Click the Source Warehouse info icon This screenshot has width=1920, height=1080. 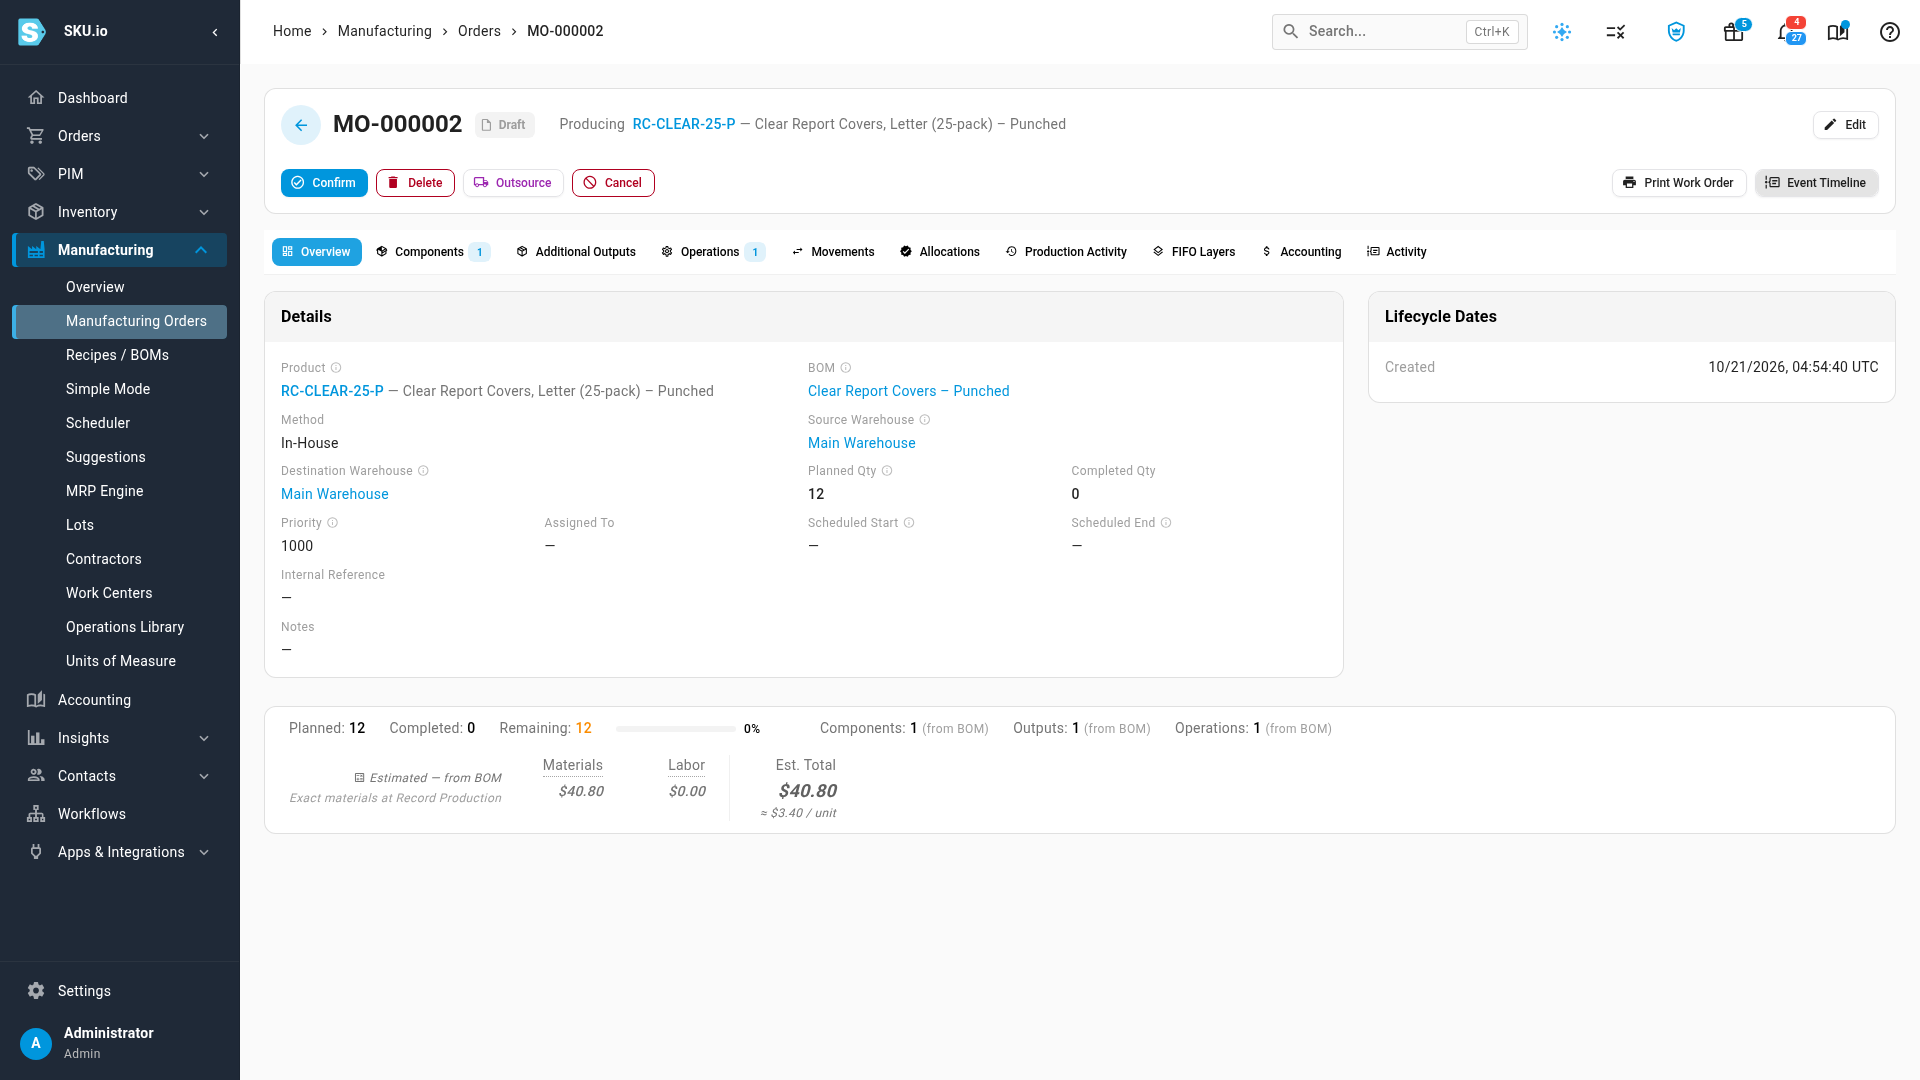925,420
